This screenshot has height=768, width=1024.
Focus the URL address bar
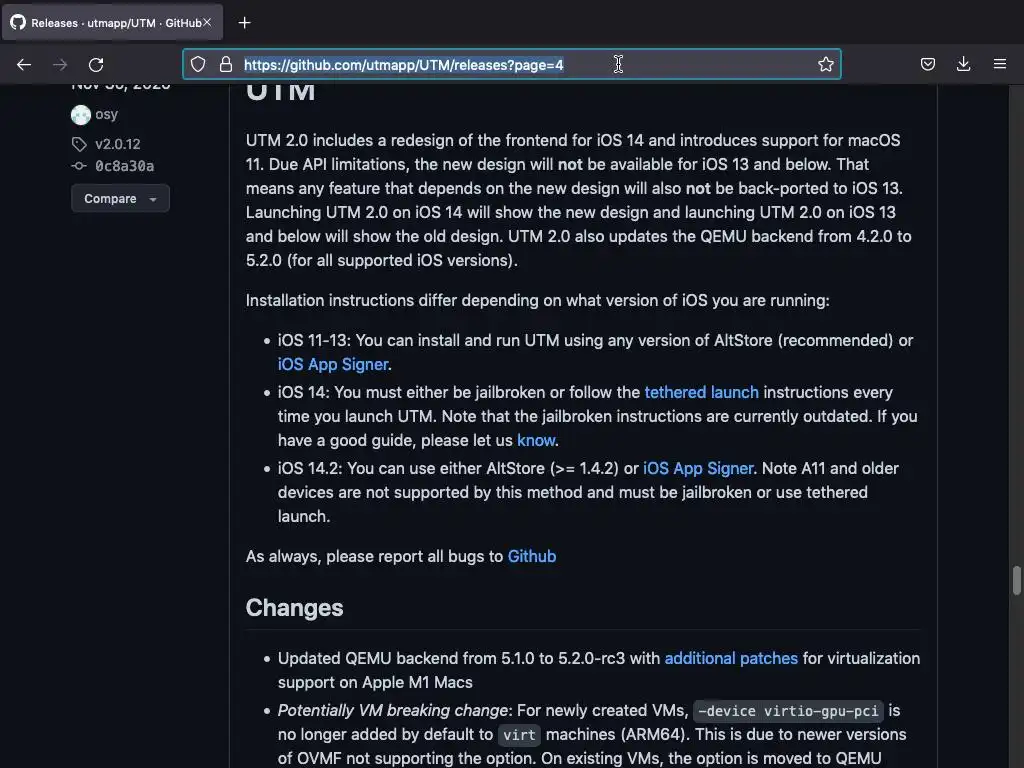512,64
